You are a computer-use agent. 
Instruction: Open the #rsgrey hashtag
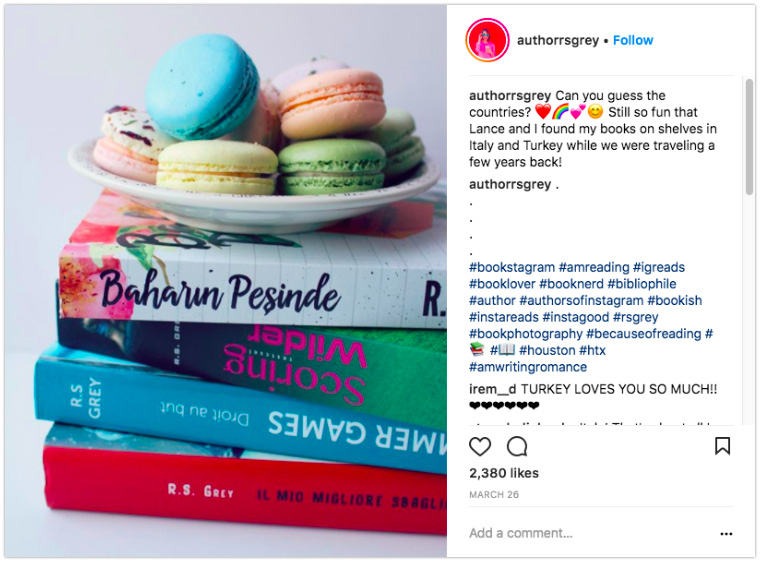(x=635, y=317)
